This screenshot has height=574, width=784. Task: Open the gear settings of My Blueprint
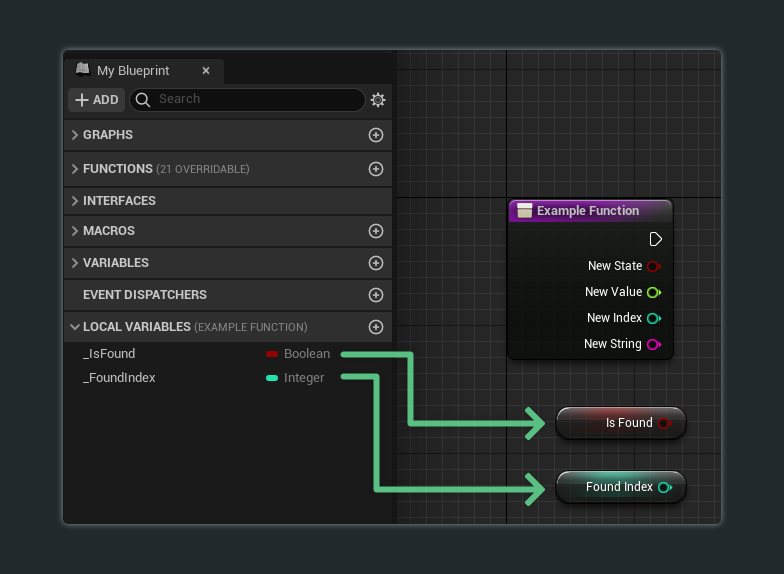[378, 100]
